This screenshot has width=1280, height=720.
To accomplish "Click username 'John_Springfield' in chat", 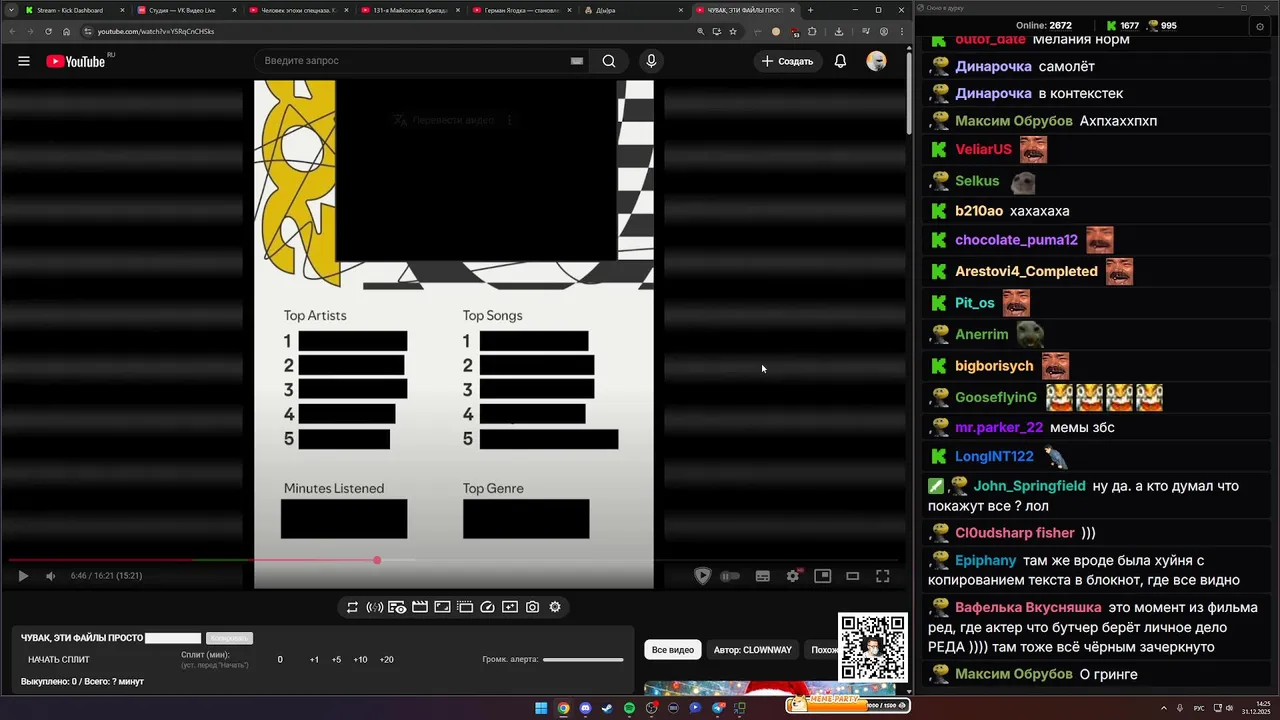I will [x=1029, y=486].
